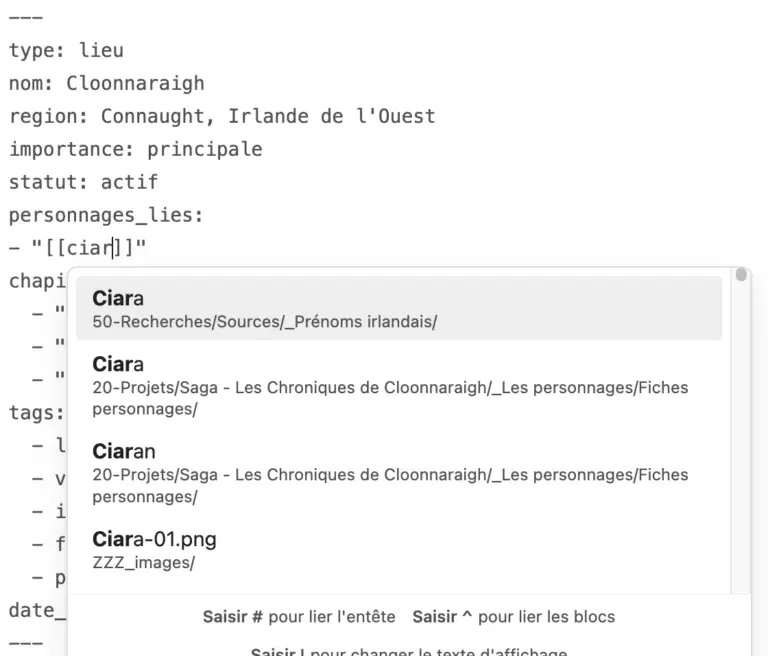Click the "importance: principale" line
The height and width of the screenshot is (656, 768).
click(x=135, y=149)
